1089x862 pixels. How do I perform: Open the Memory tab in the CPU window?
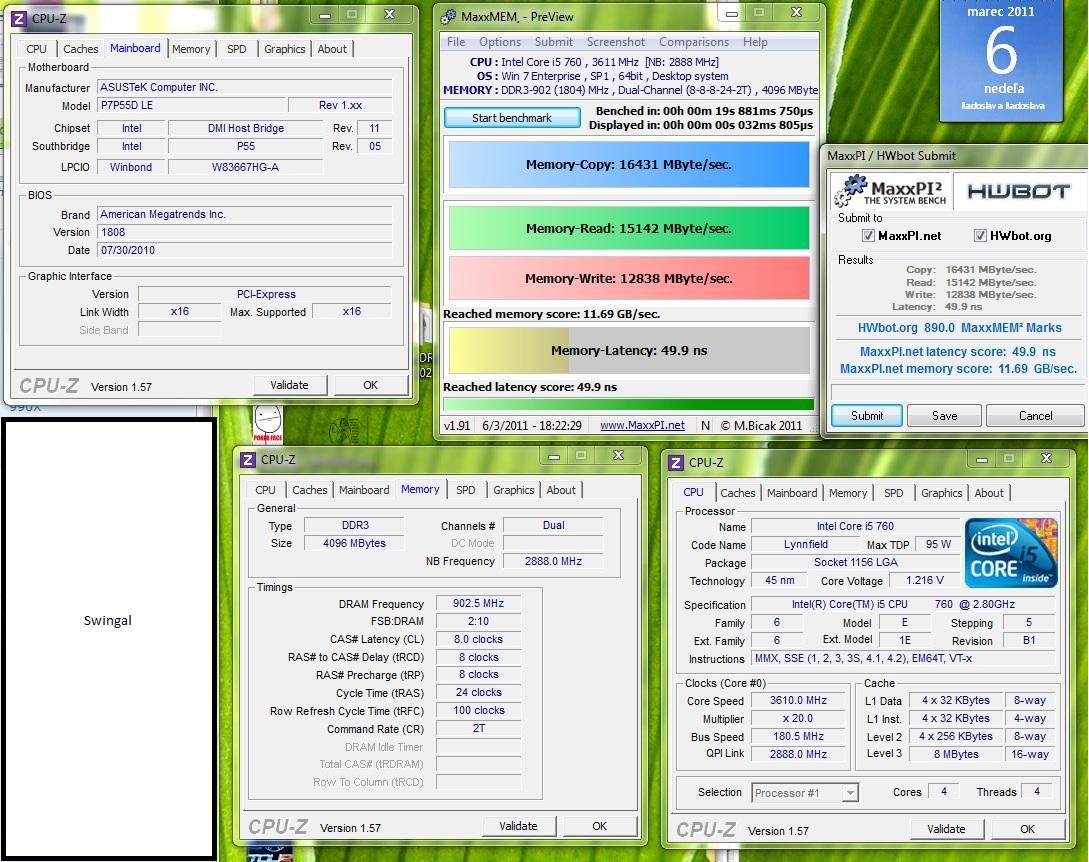pyautogui.click(x=848, y=492)
